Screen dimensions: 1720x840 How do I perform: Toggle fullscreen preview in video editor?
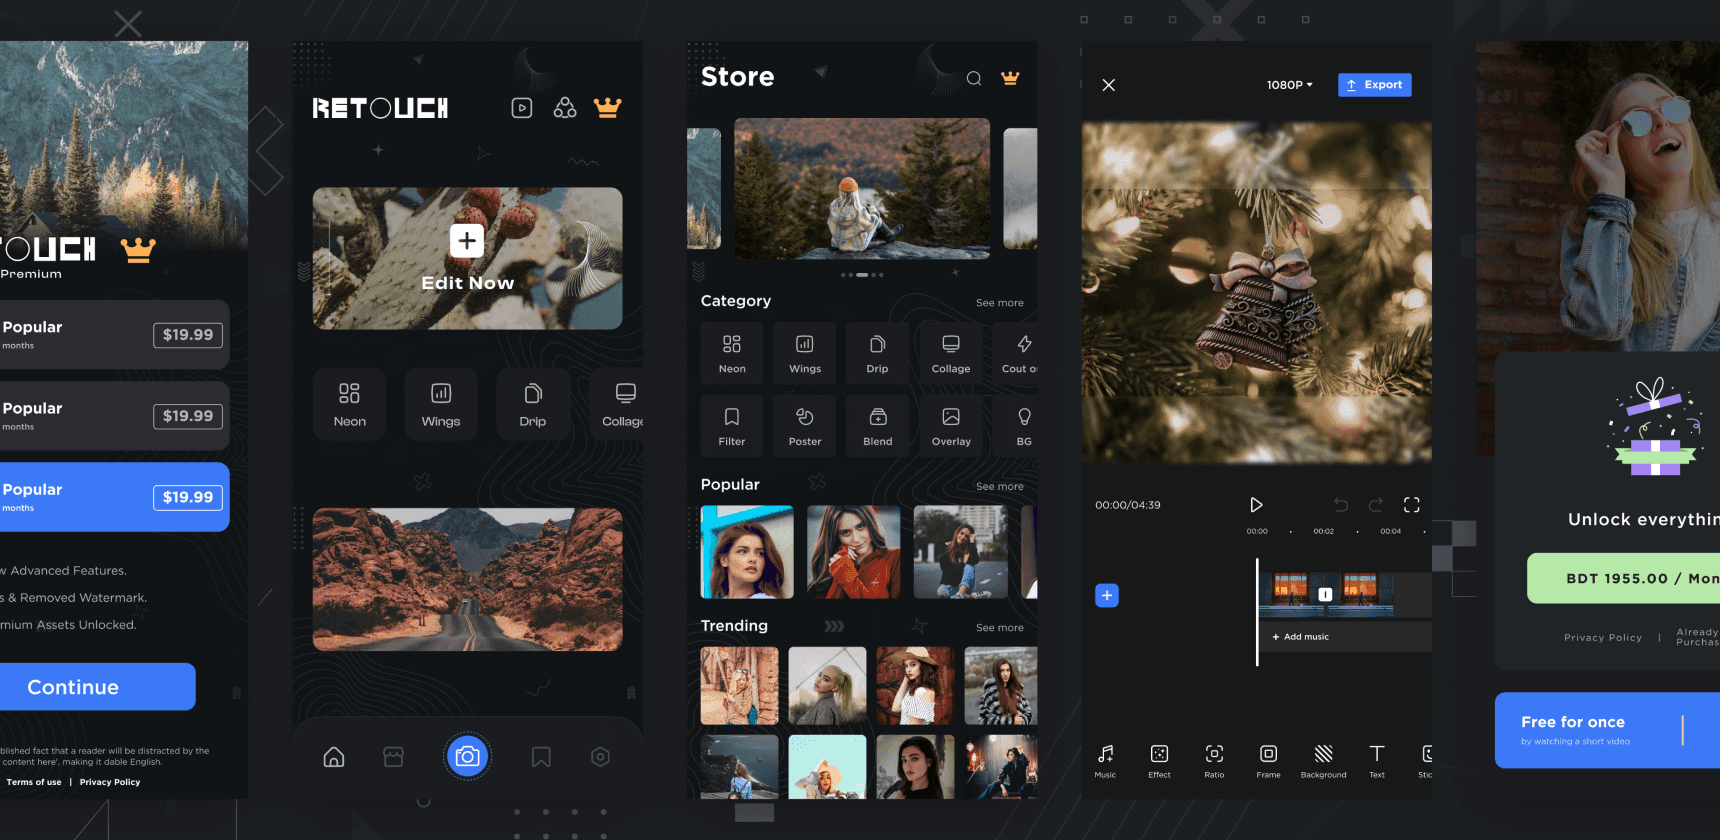[x=1411, y=505]
